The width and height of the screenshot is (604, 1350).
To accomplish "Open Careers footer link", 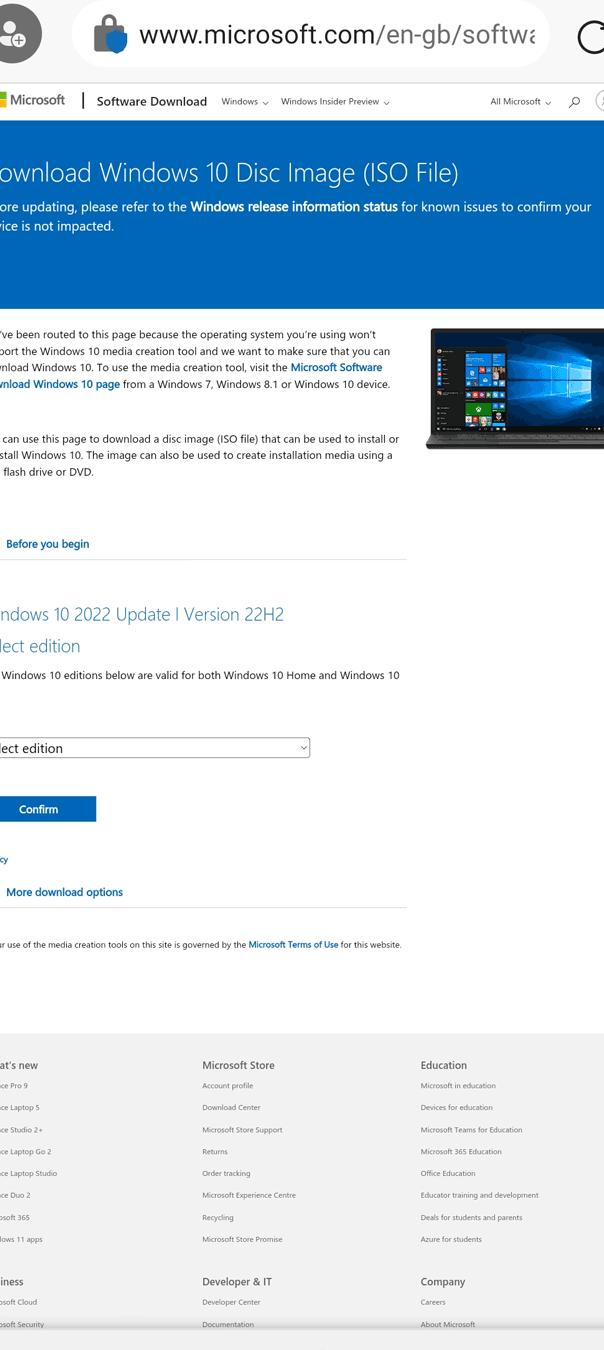I will tap(433, 1303).
